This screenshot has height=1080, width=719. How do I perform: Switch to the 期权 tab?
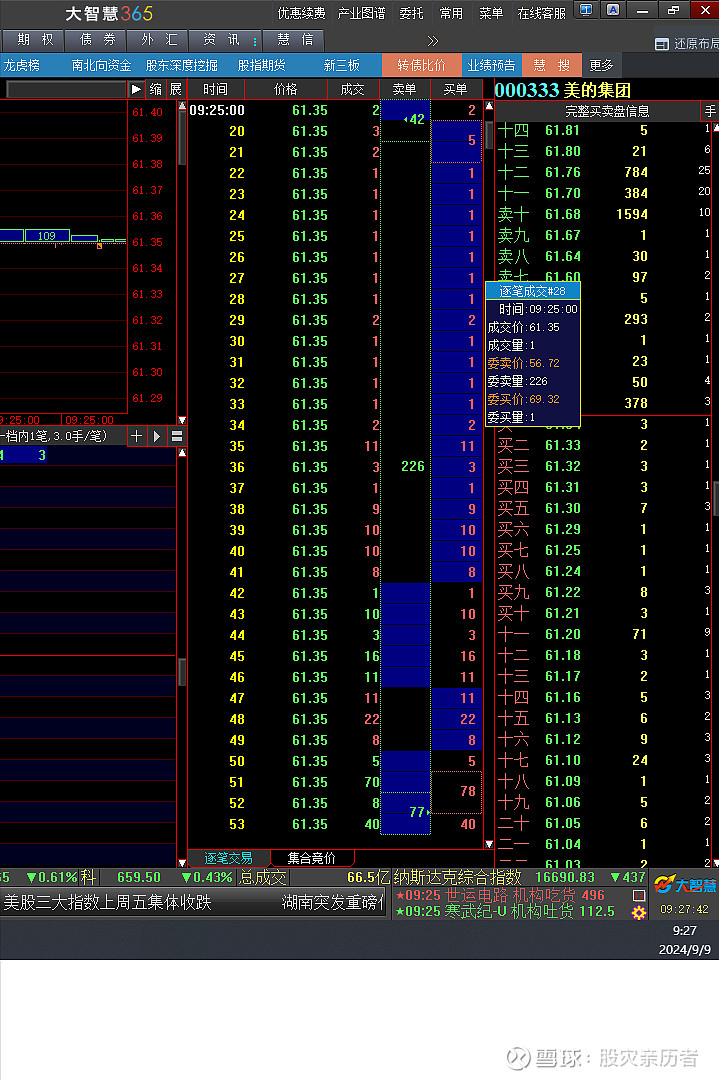click(35, 40)
